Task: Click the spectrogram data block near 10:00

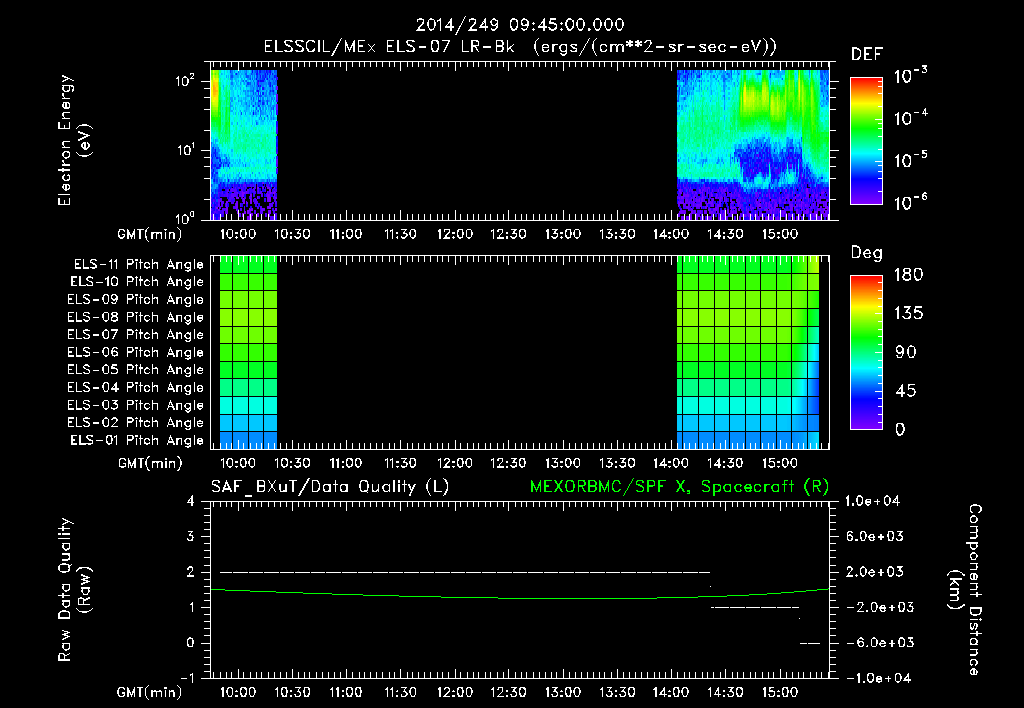Action: 244,144
